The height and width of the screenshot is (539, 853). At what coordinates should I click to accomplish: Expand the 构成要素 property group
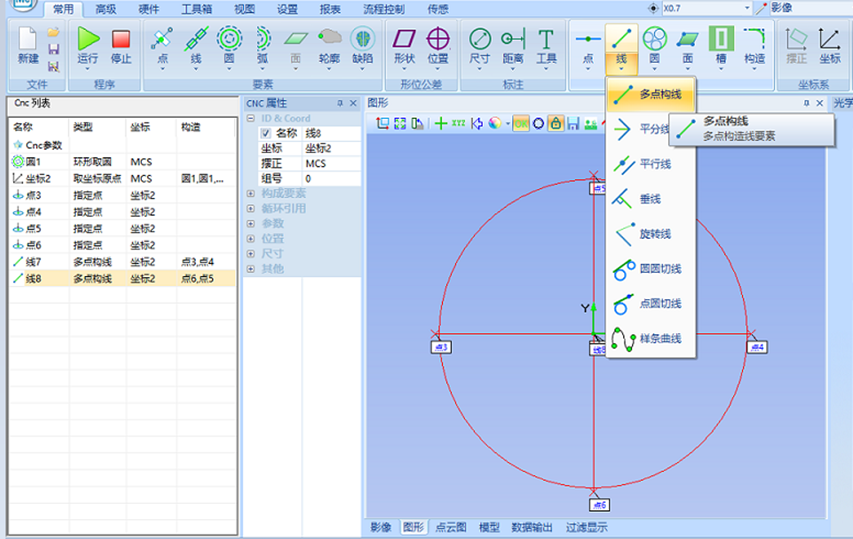pos(251,193)
